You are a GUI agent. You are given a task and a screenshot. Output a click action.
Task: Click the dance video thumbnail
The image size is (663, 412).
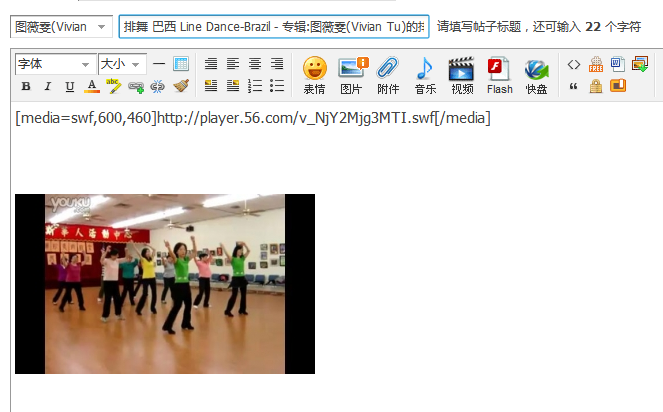point(165,284)
